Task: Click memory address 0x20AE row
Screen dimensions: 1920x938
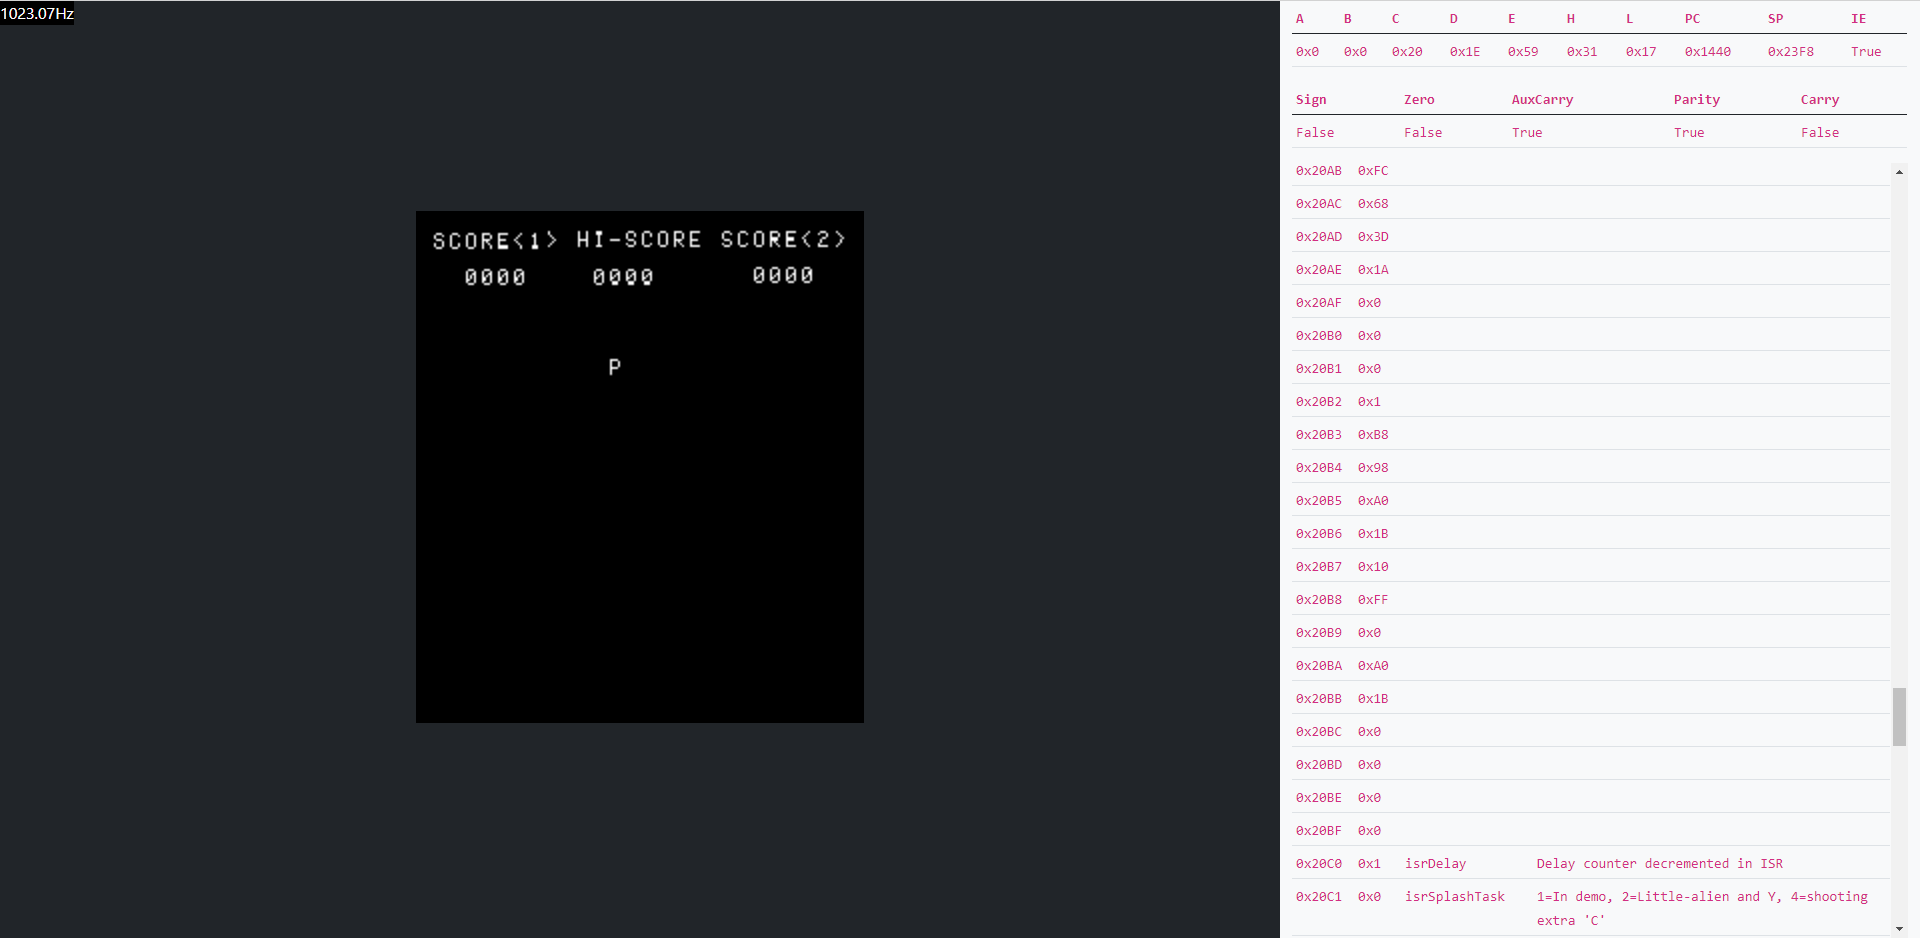Action: pyautogui.click(x=1591, y=270)
